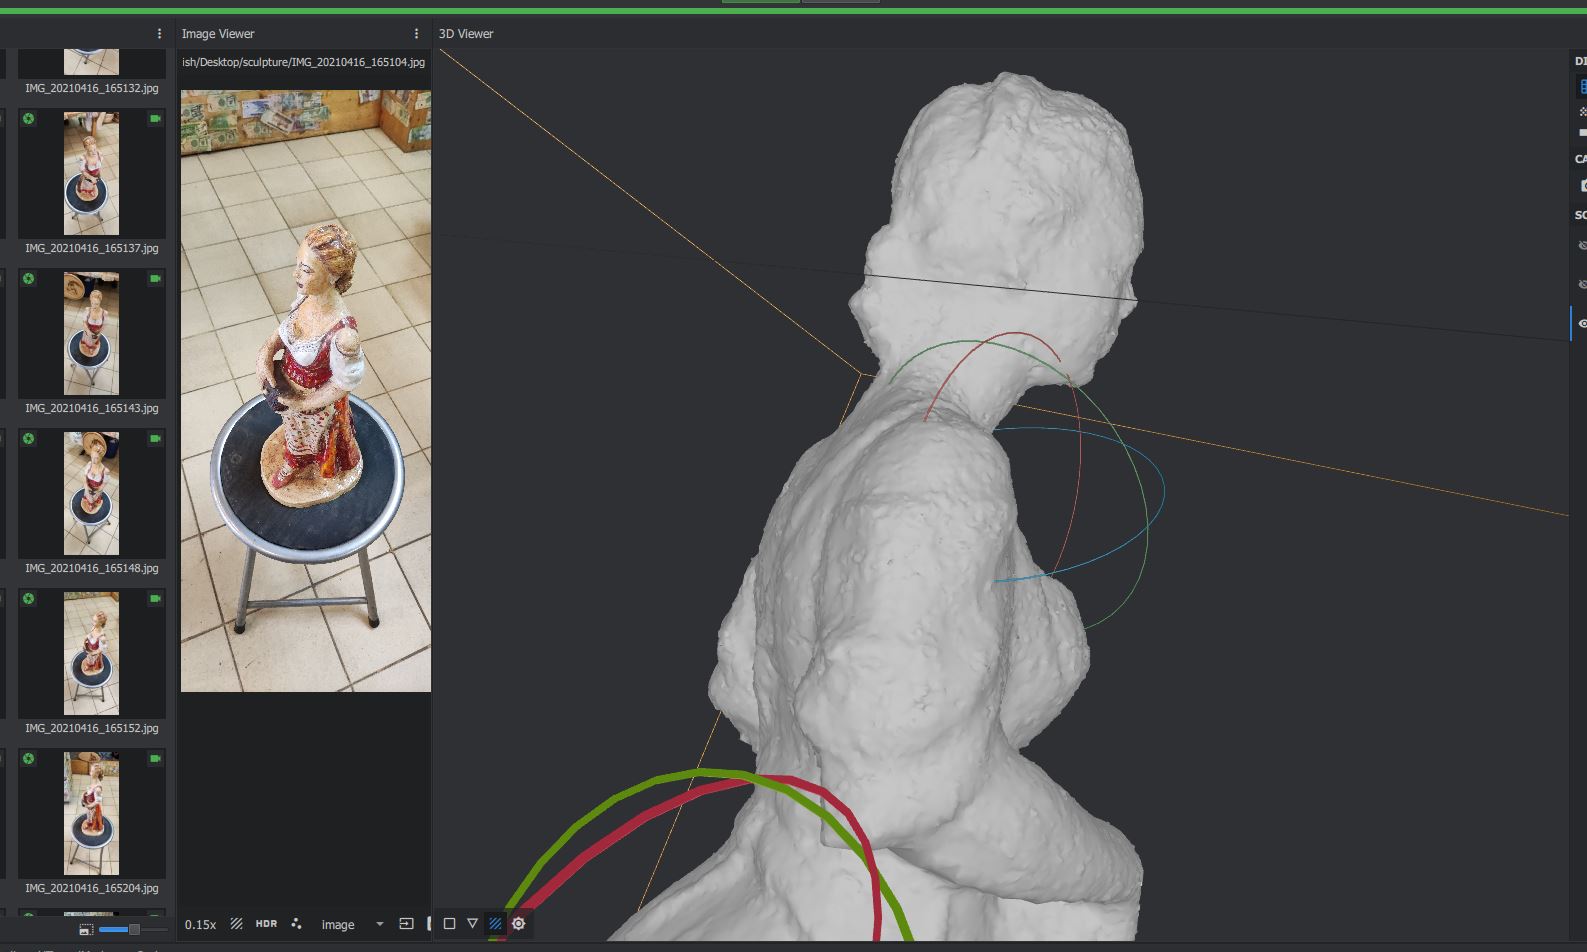The image size is (1587, 952).
Task: Click the file name IMG_20210416_165152.jpg
Action: point(91,728)
